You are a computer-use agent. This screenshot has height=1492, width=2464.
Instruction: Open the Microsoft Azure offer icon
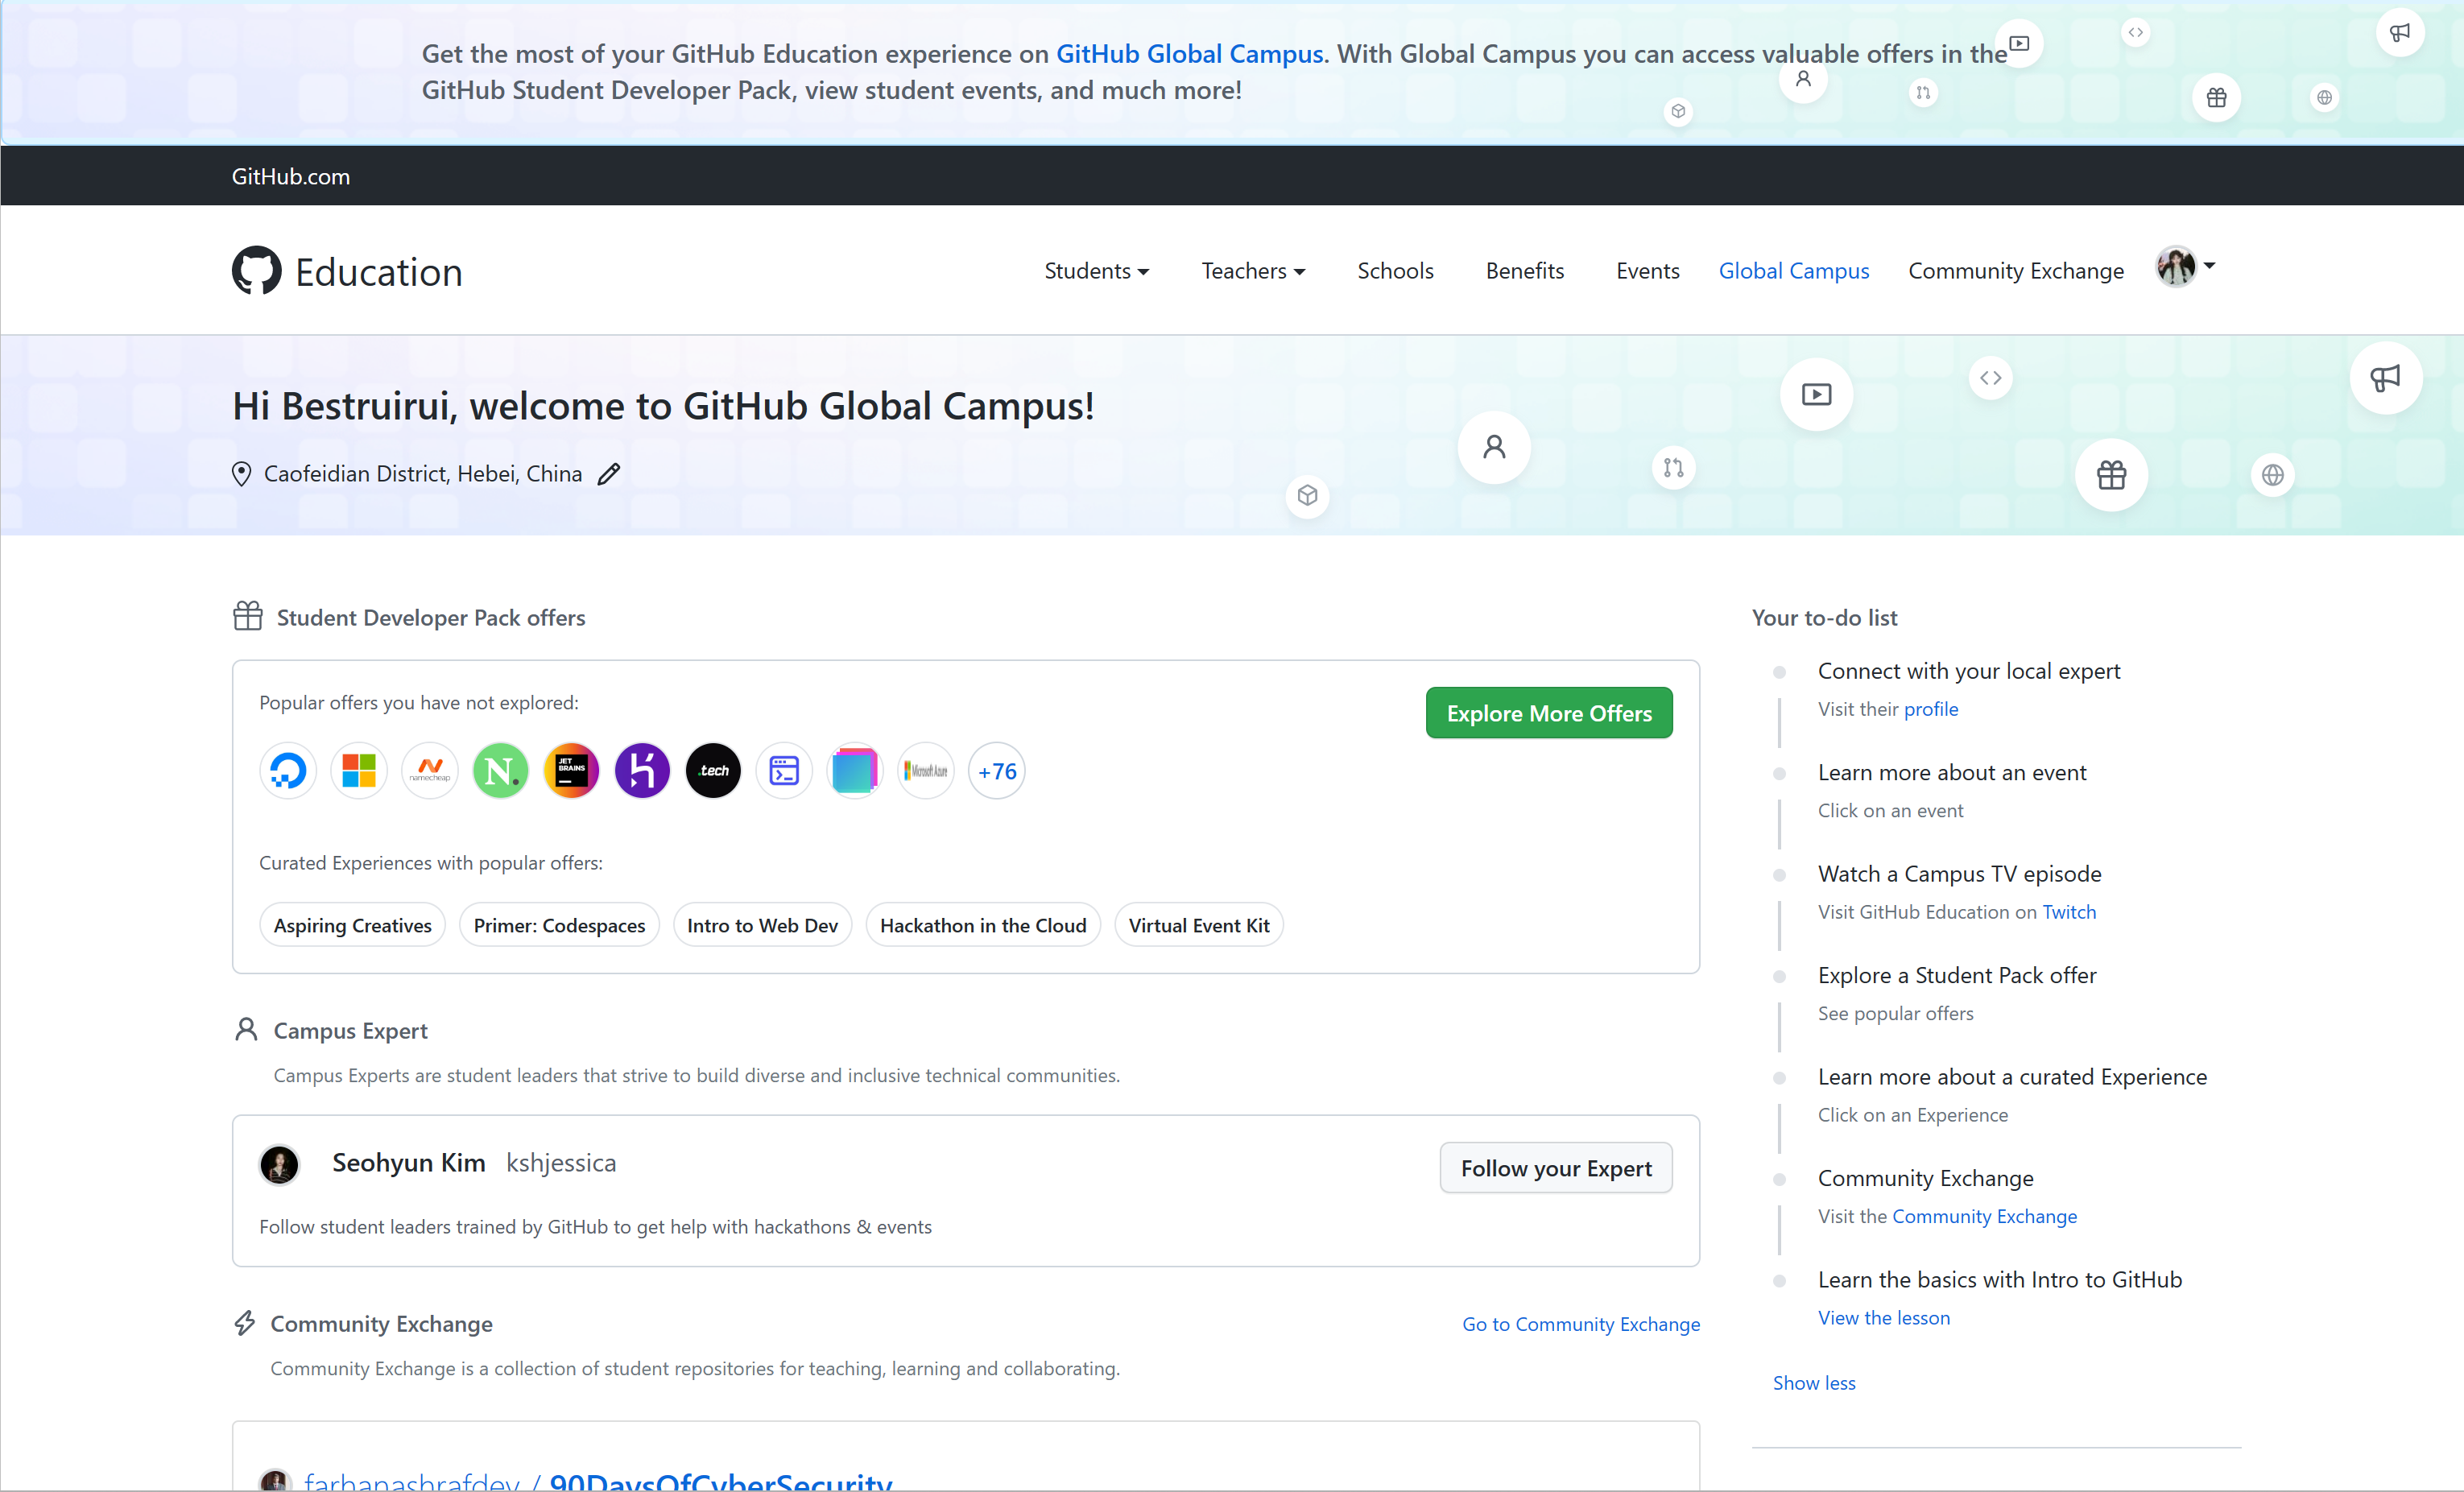click(925, 771)
